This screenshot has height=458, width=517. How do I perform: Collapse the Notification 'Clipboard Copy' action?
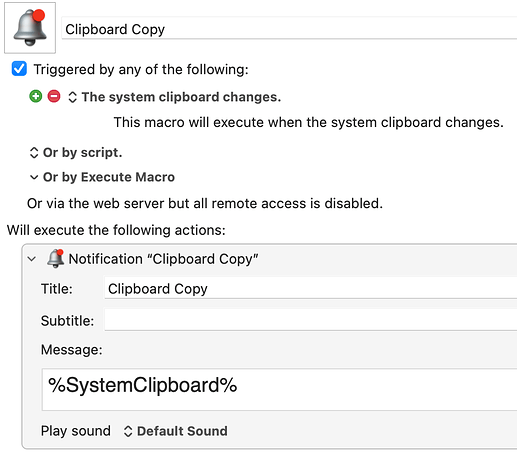(x=32, y=259)
